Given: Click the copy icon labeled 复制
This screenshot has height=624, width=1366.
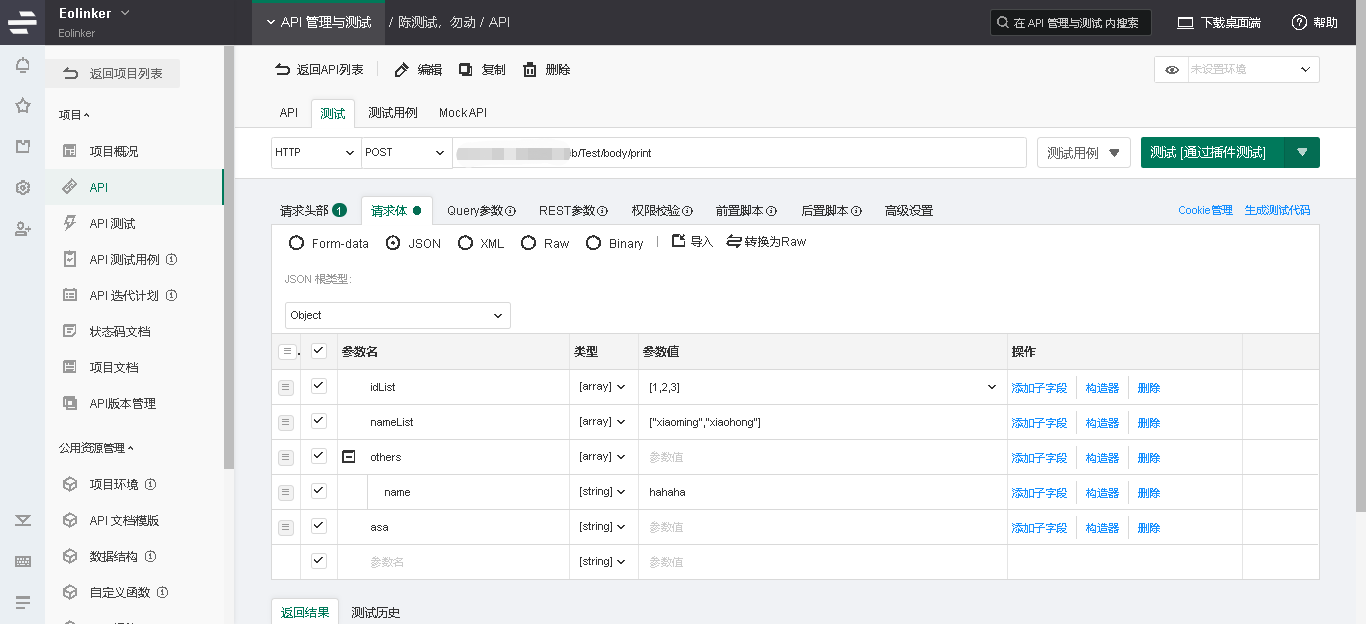Looking at the screenshot, I should 466,70.
